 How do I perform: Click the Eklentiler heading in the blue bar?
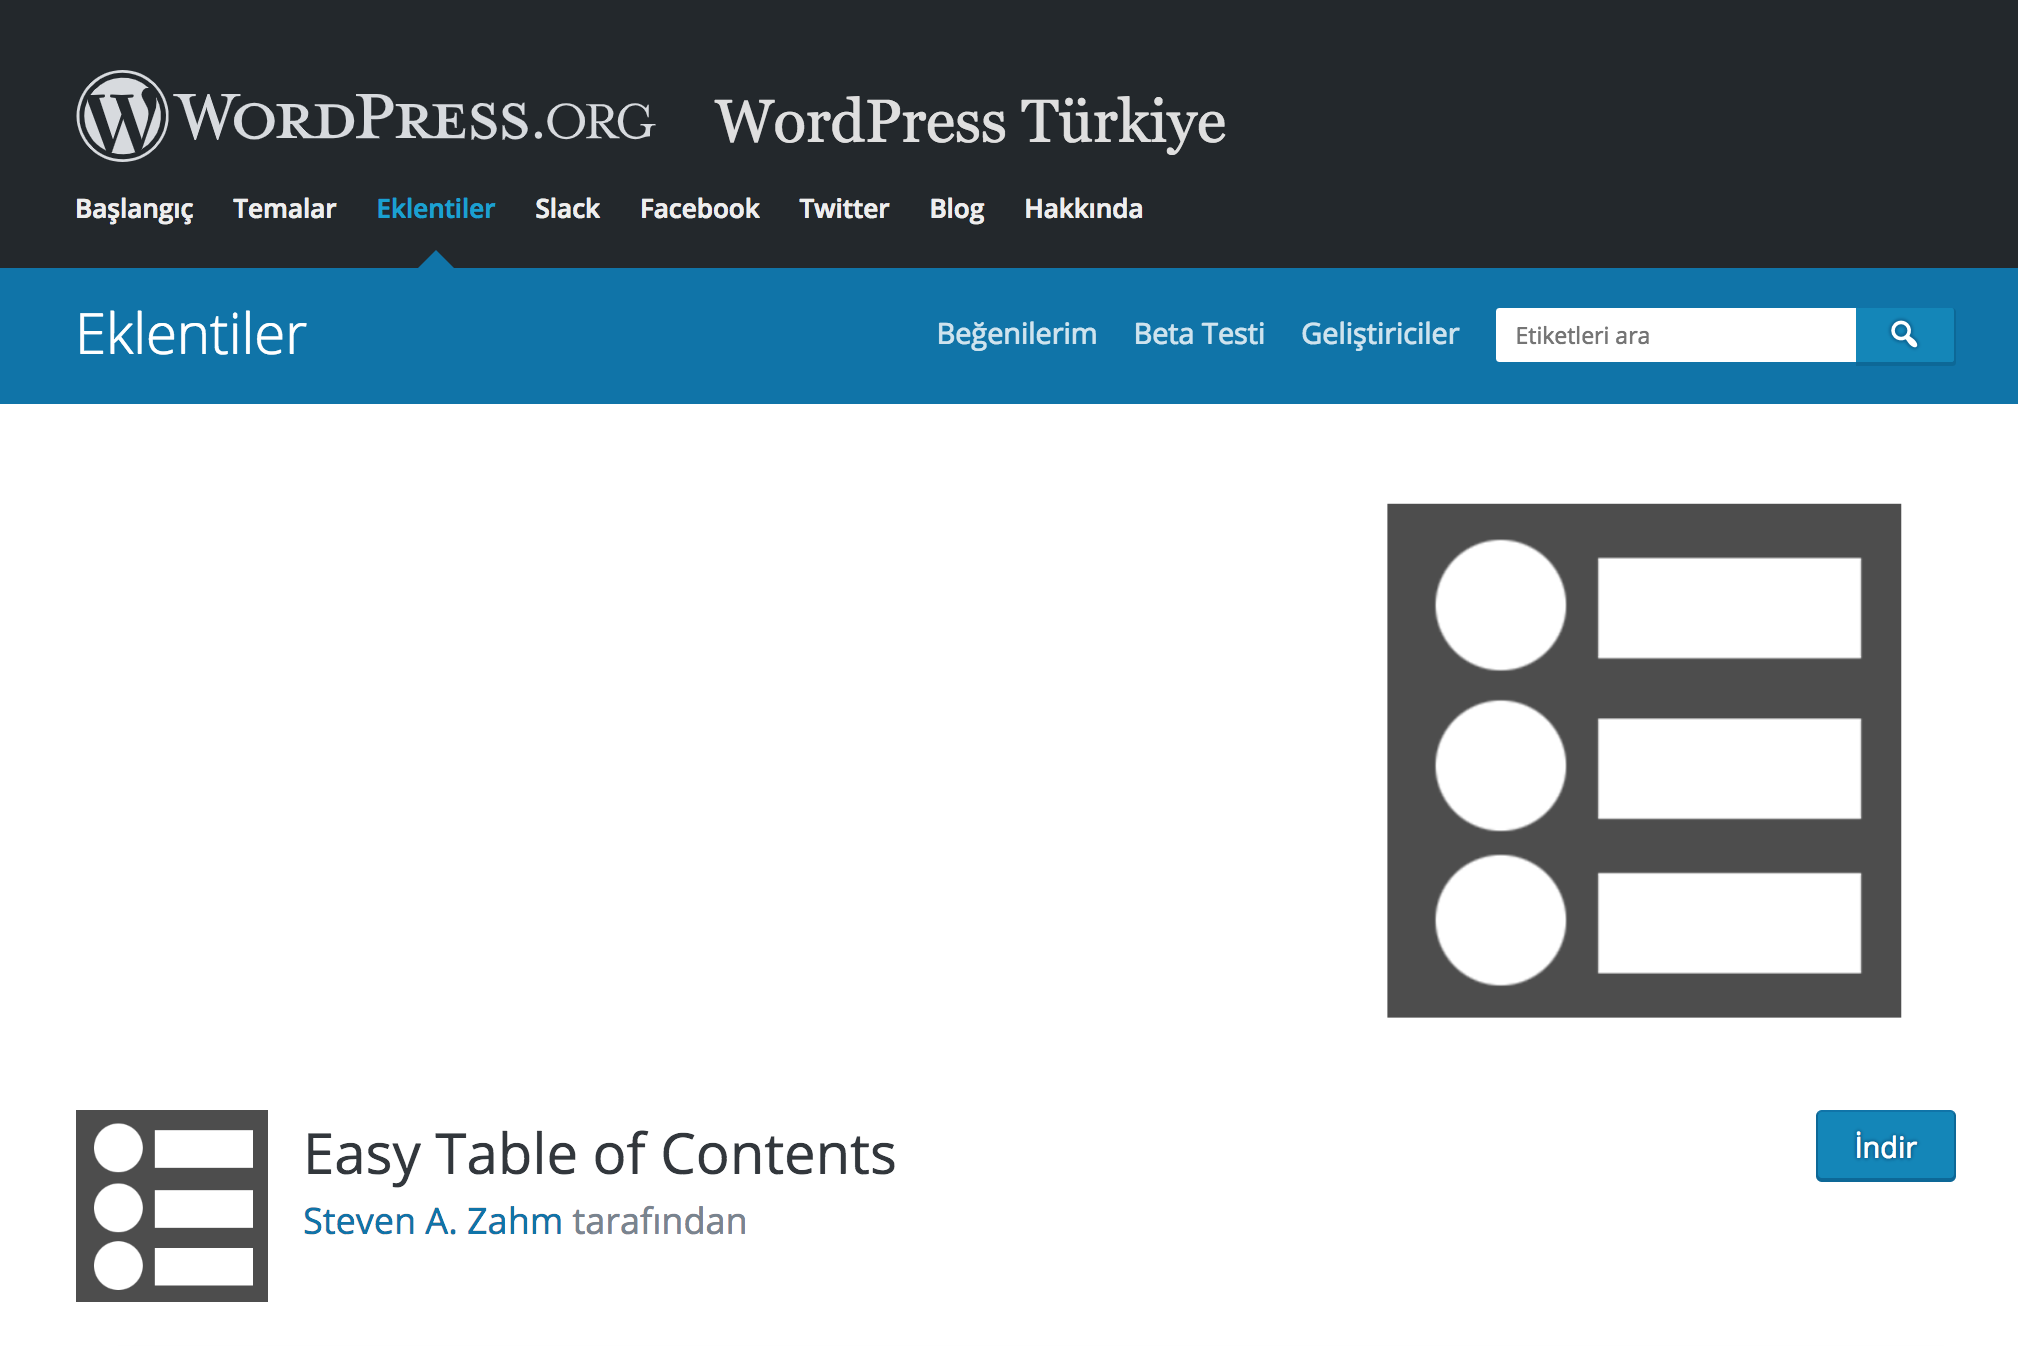[x=191, y=334]
